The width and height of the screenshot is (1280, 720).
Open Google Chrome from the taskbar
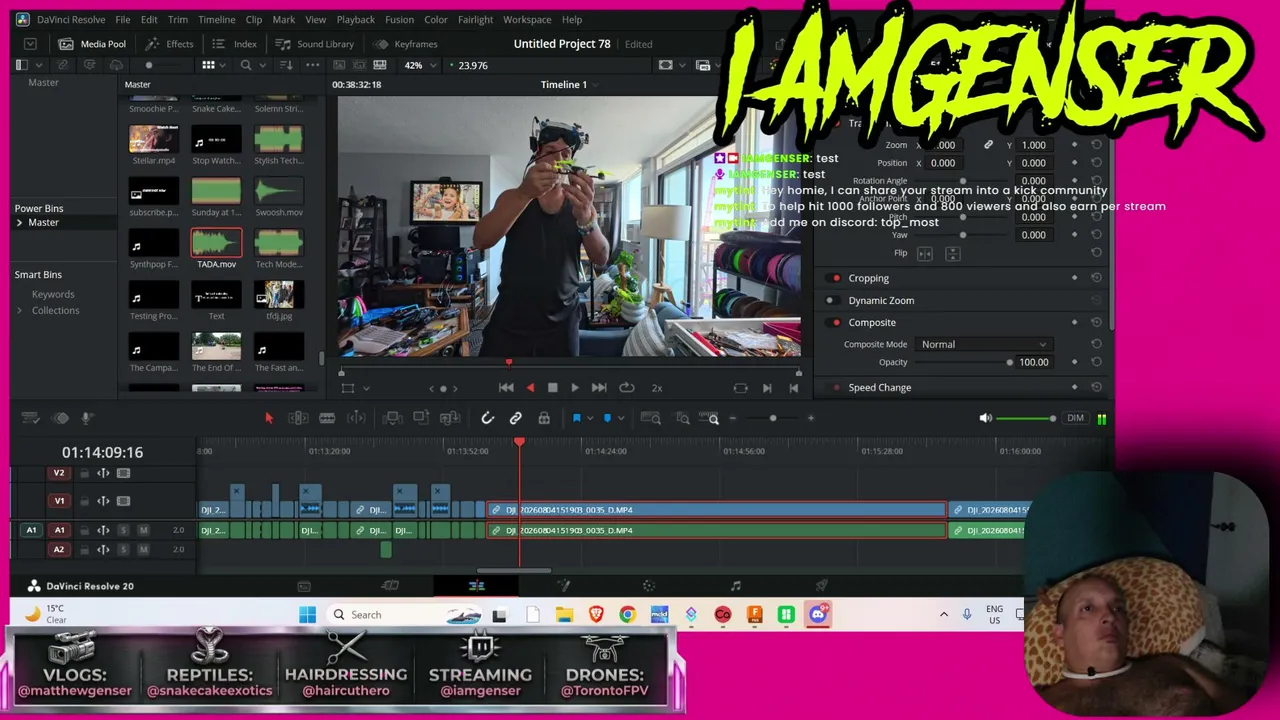pos(627,614)
